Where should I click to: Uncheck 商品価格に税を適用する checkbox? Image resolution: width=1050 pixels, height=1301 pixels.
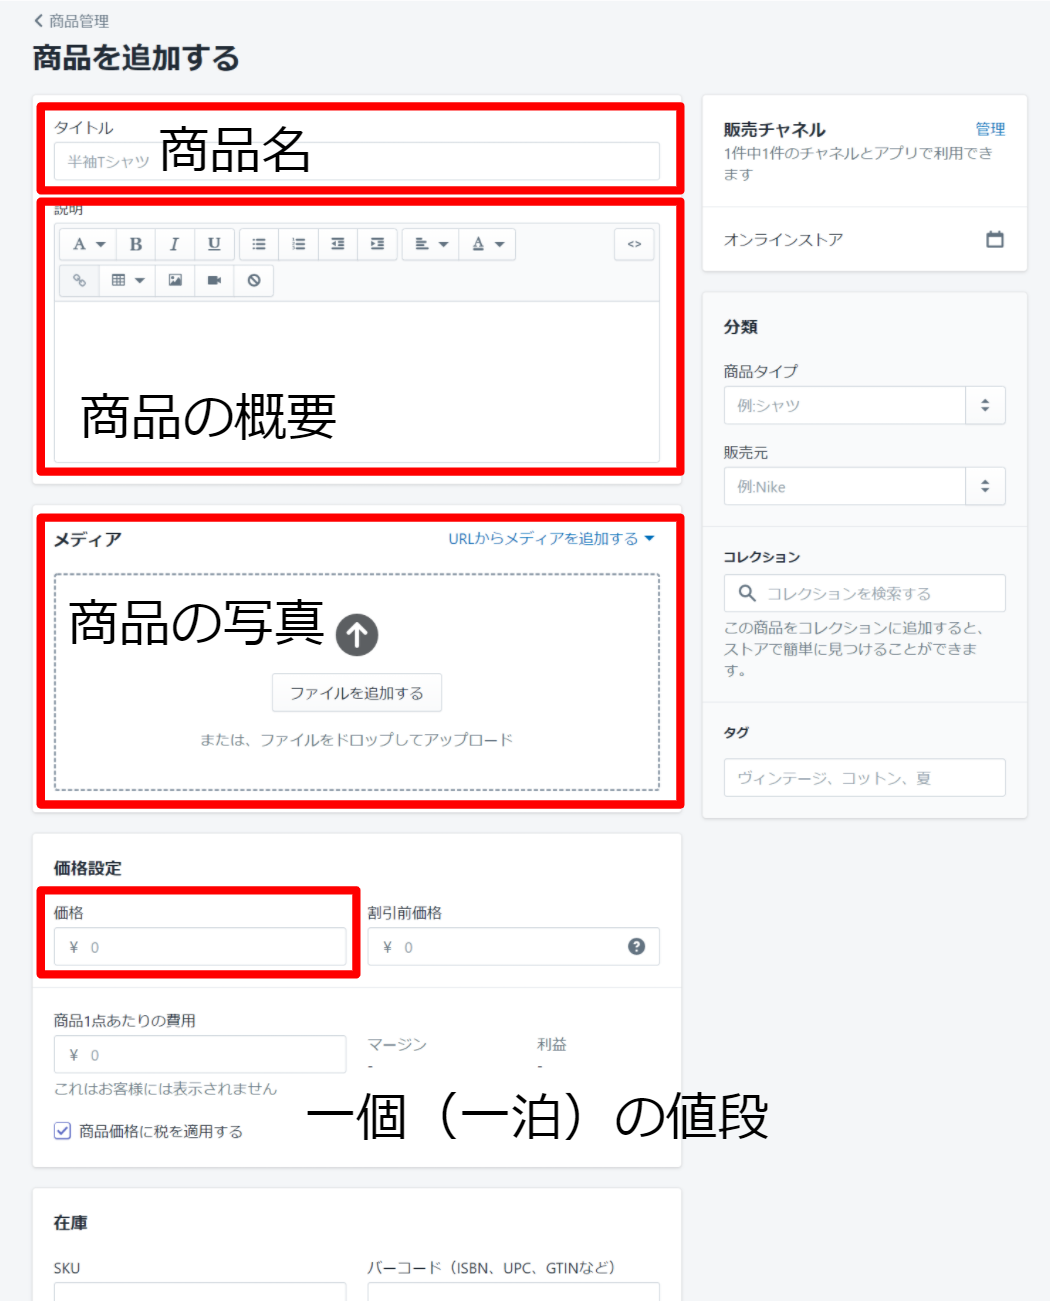pyautogui.click(x=62, y=1131)
